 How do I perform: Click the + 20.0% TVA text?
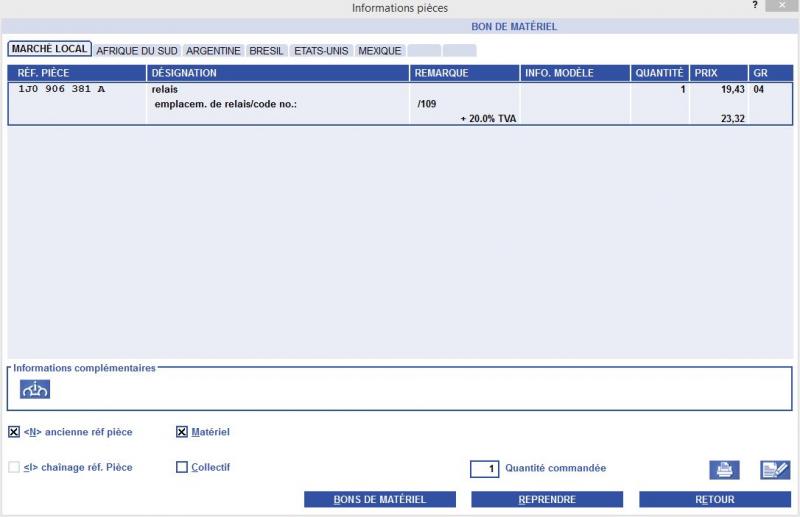[488, 118]
